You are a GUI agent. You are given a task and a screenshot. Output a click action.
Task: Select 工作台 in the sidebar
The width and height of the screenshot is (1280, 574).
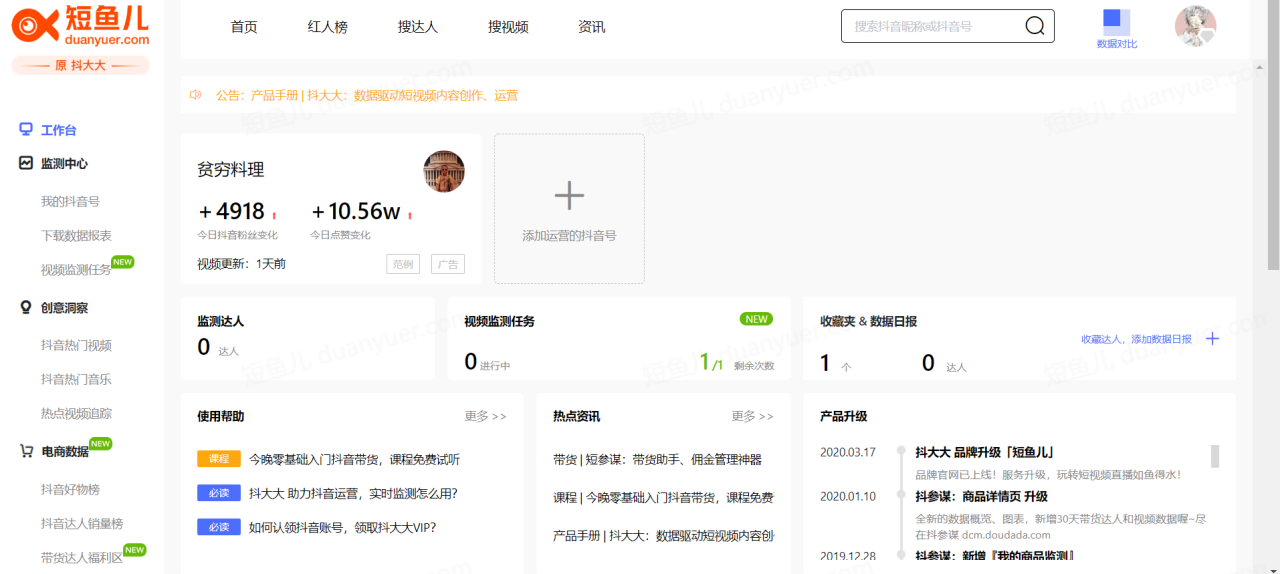pyautogui.click(x=58, y=130)
